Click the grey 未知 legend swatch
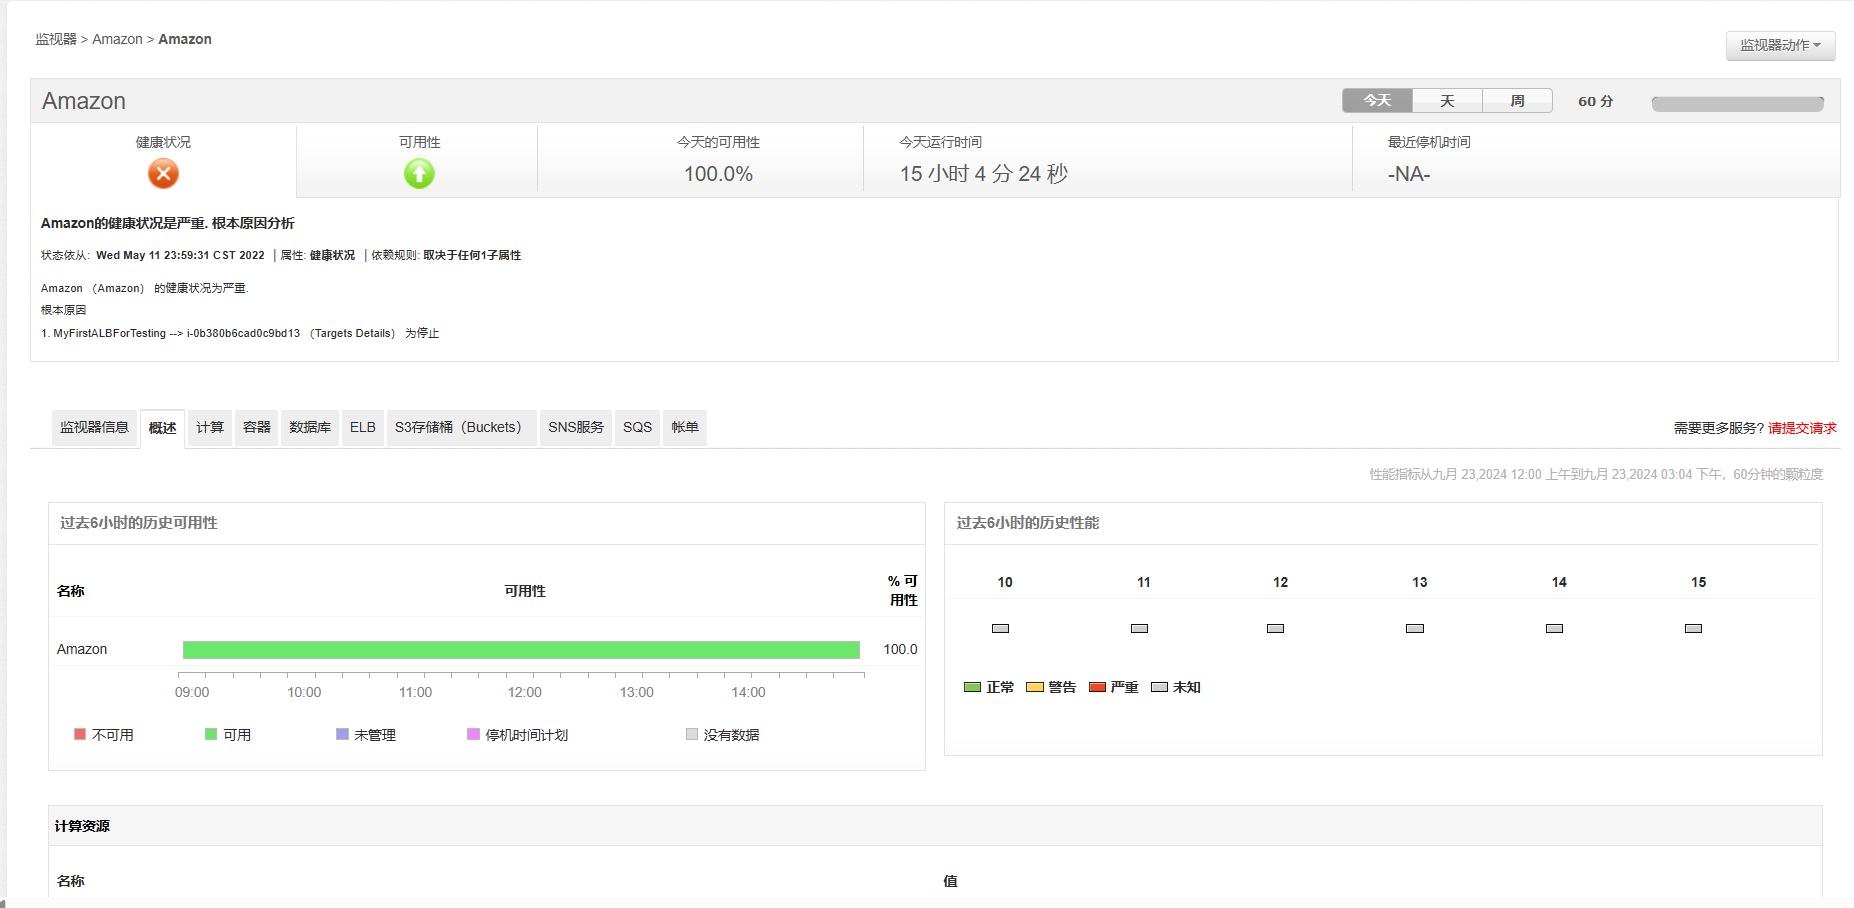Screen dimensions: 1854x908 pos(1159,687)
